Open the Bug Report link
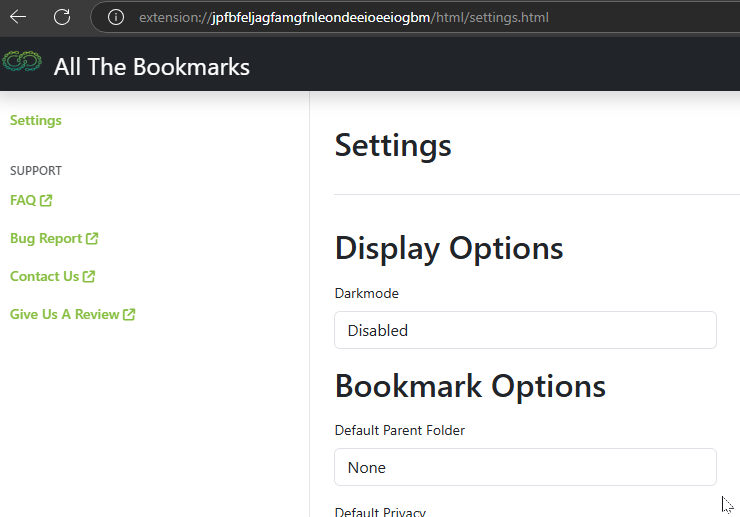 point(46,238)
